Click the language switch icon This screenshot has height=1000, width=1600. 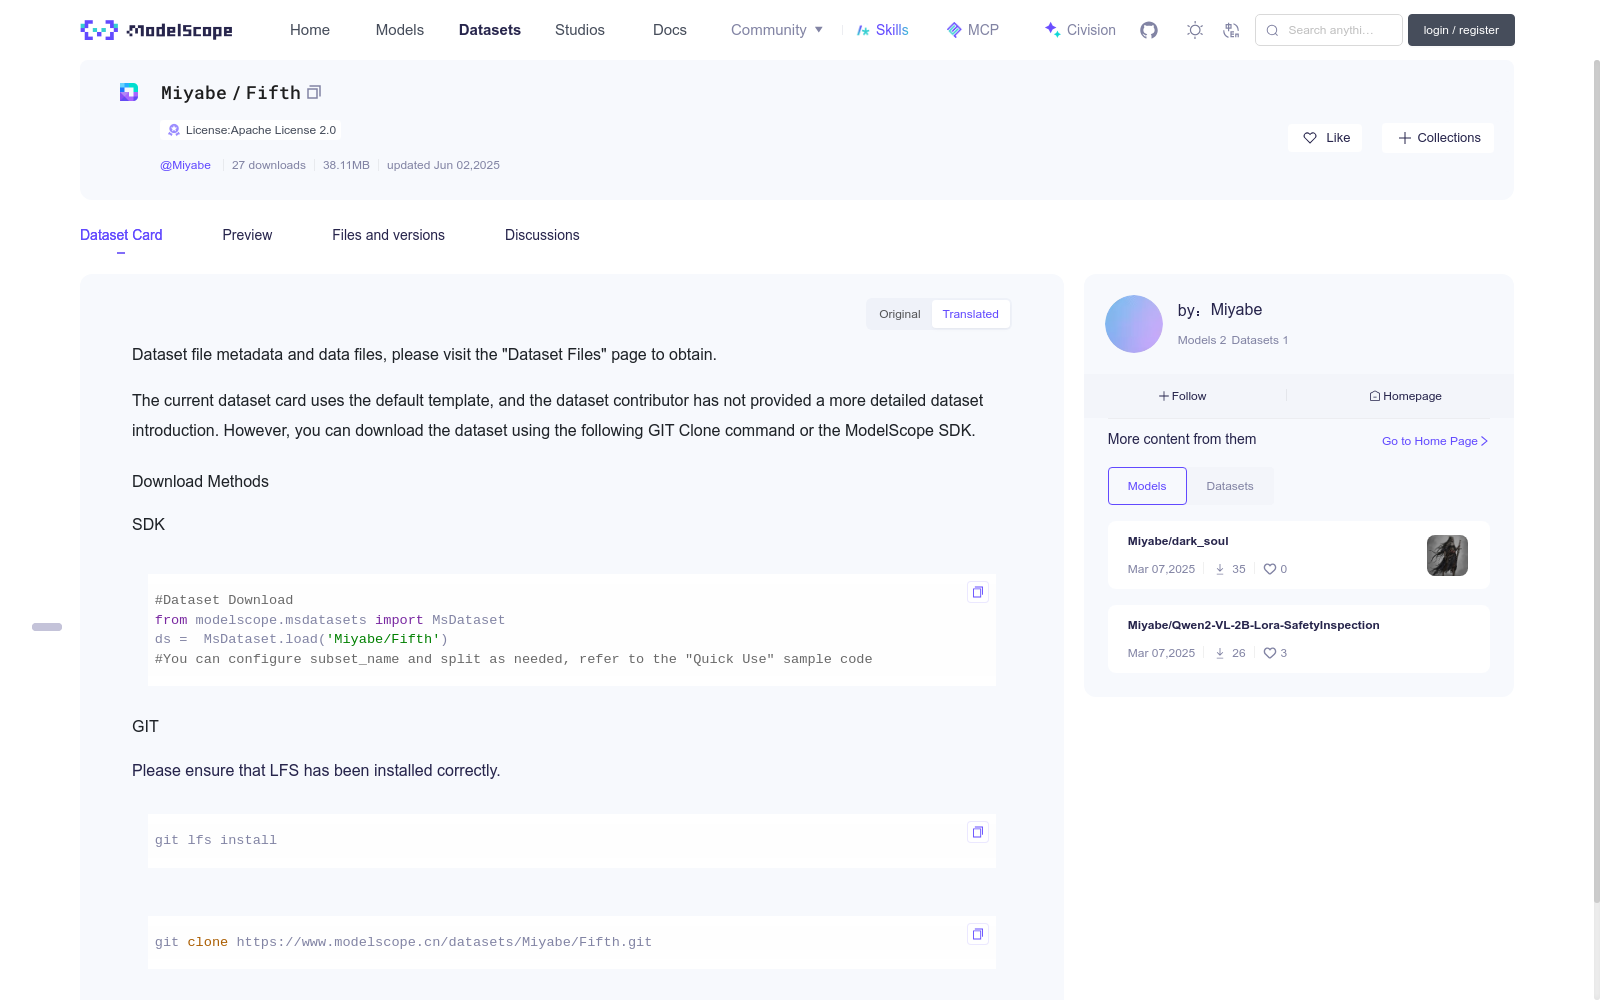[x=1232, y=30]
